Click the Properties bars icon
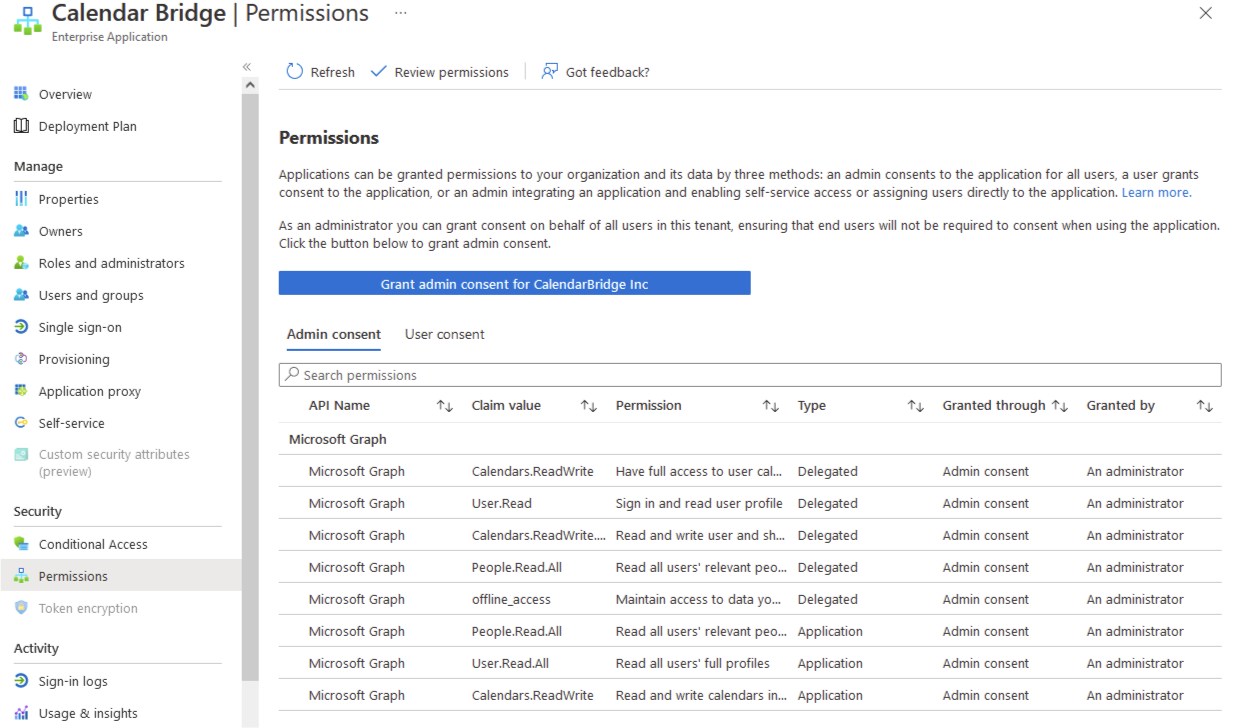This screenshot has height=728, width=1239. coord(21,199)
